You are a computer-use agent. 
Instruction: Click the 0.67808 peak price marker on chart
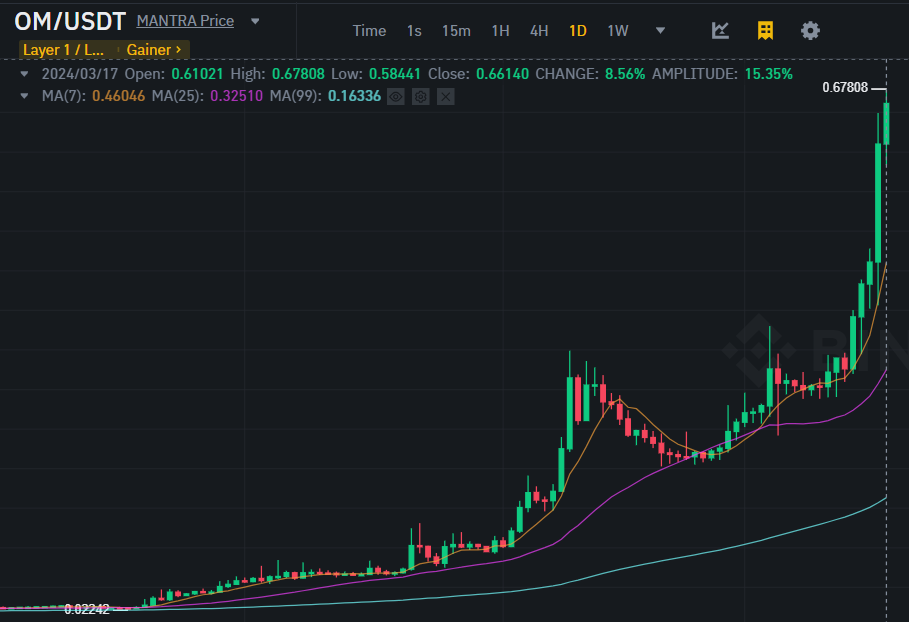click(845, 88)
